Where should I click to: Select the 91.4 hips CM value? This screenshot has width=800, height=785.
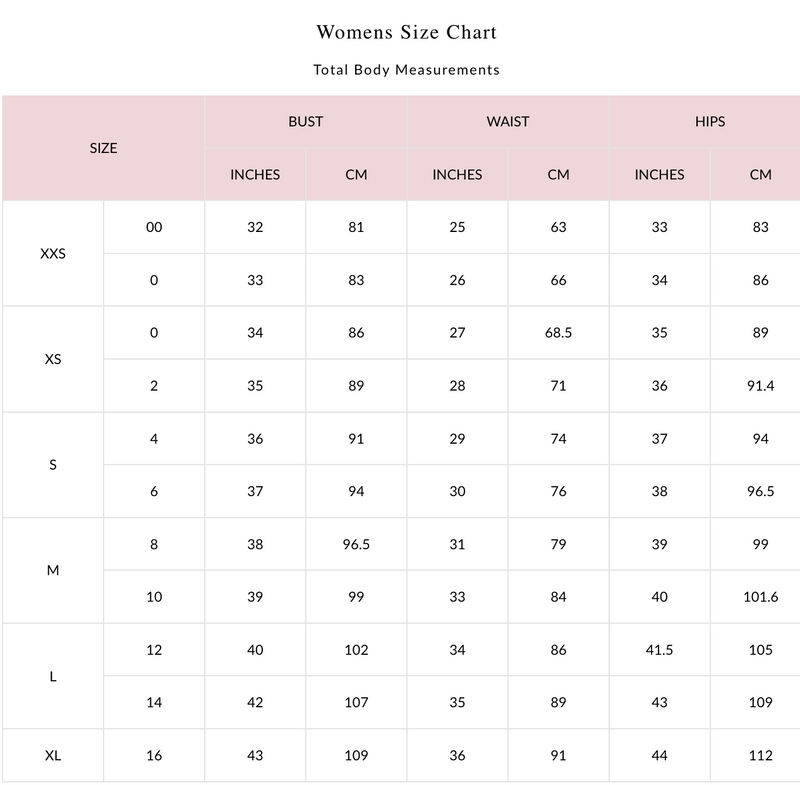point(760,386)
